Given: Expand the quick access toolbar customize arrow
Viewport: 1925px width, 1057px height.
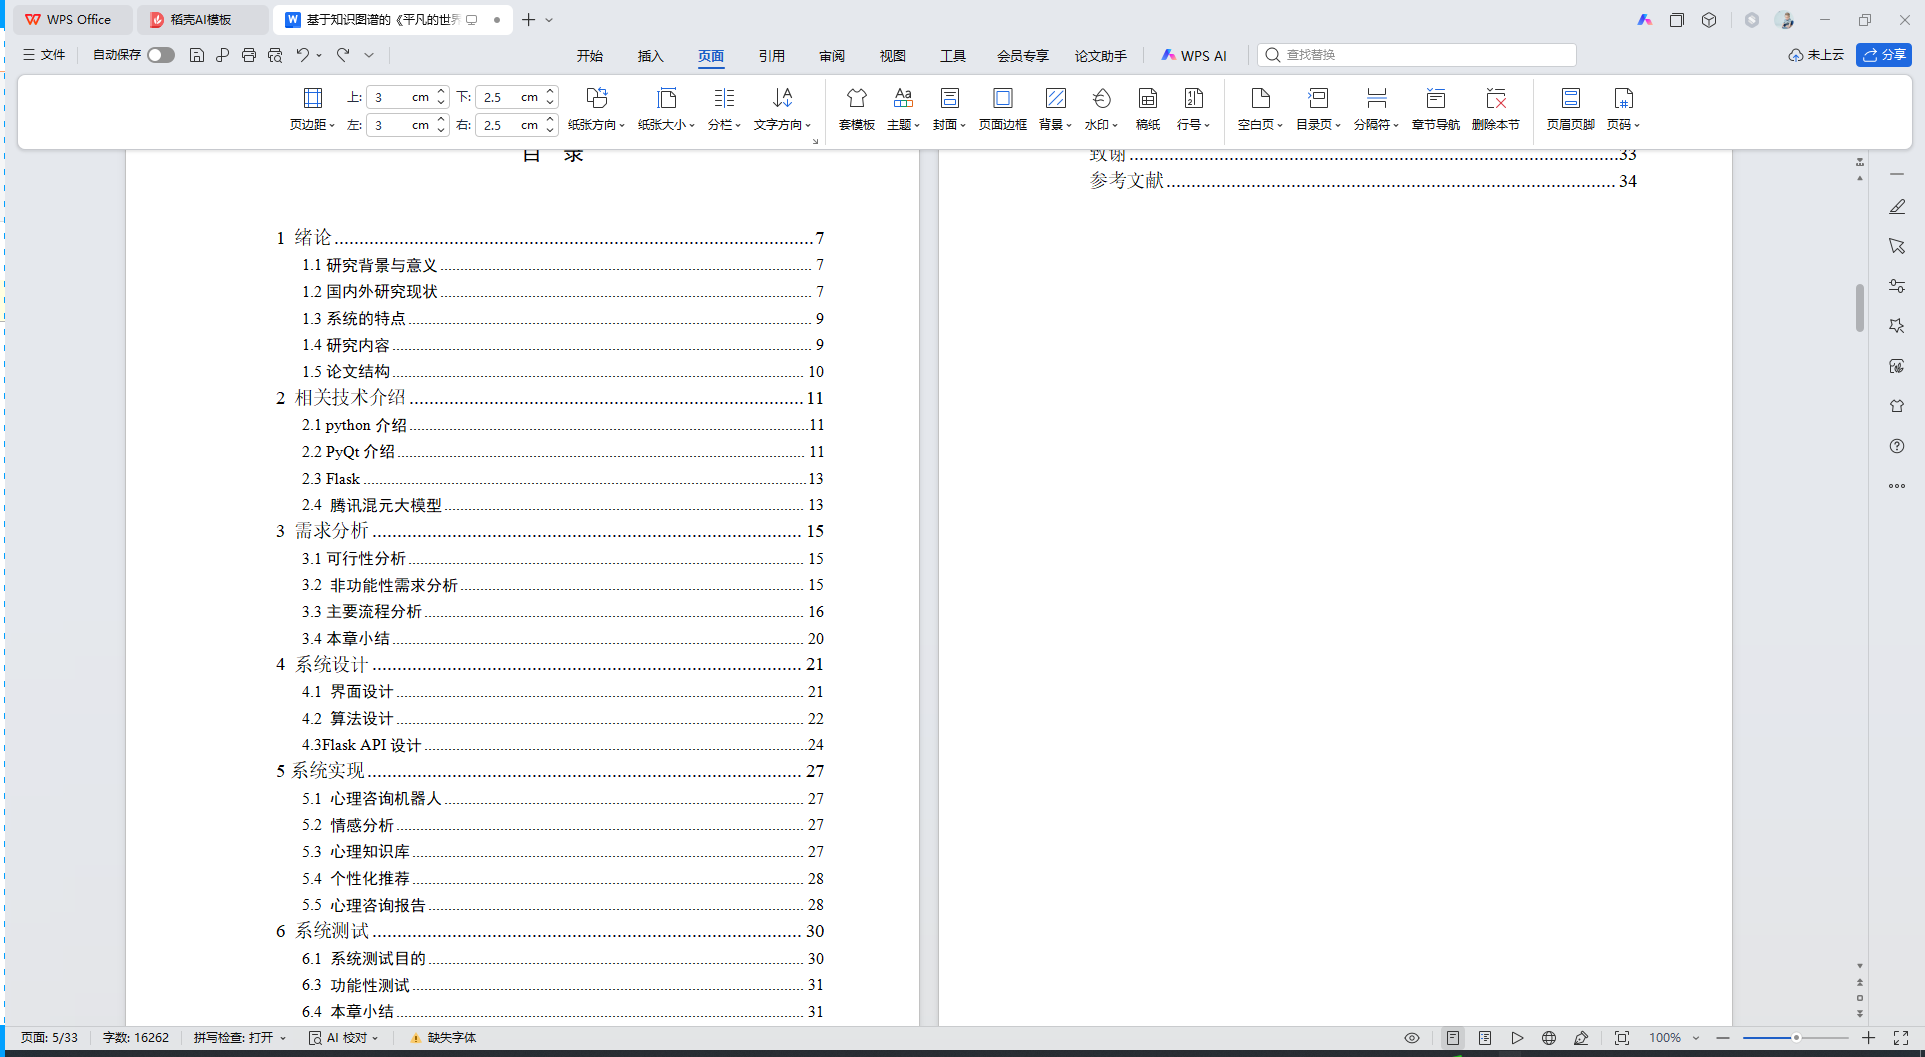Looking at the screenshot, I should 369,55.
